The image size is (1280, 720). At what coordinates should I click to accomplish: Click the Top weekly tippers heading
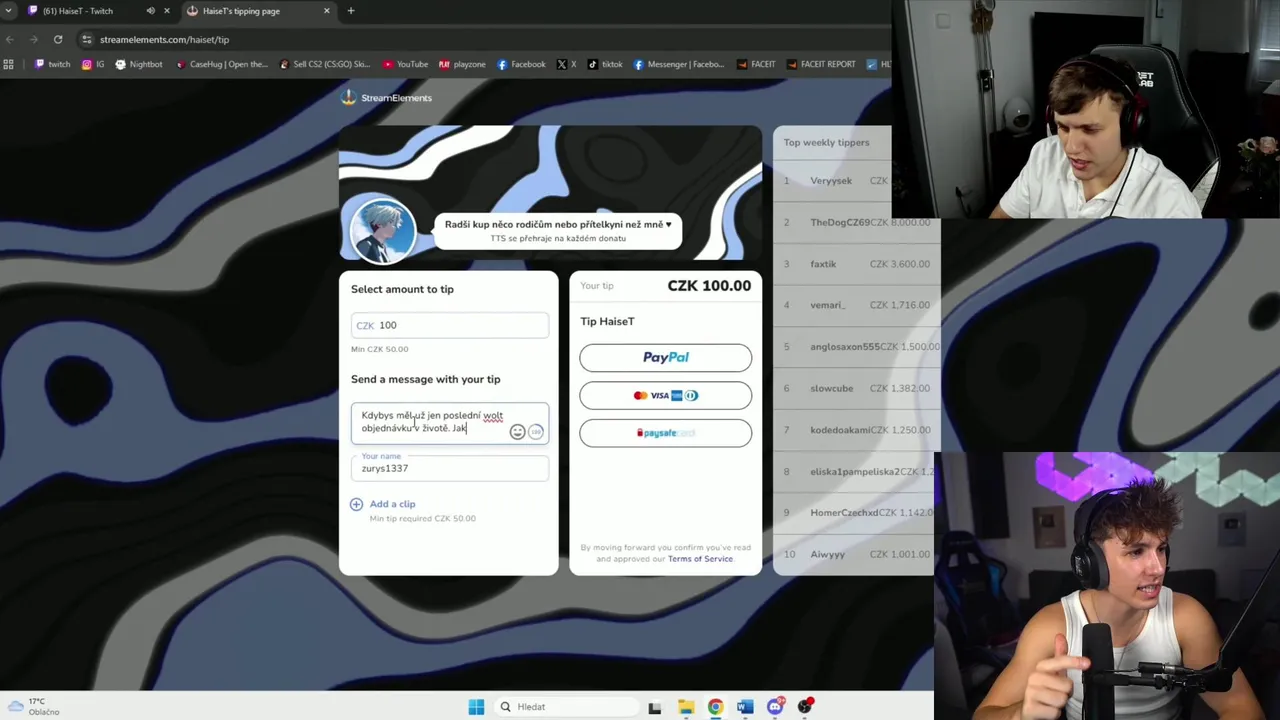pos(826,142)
